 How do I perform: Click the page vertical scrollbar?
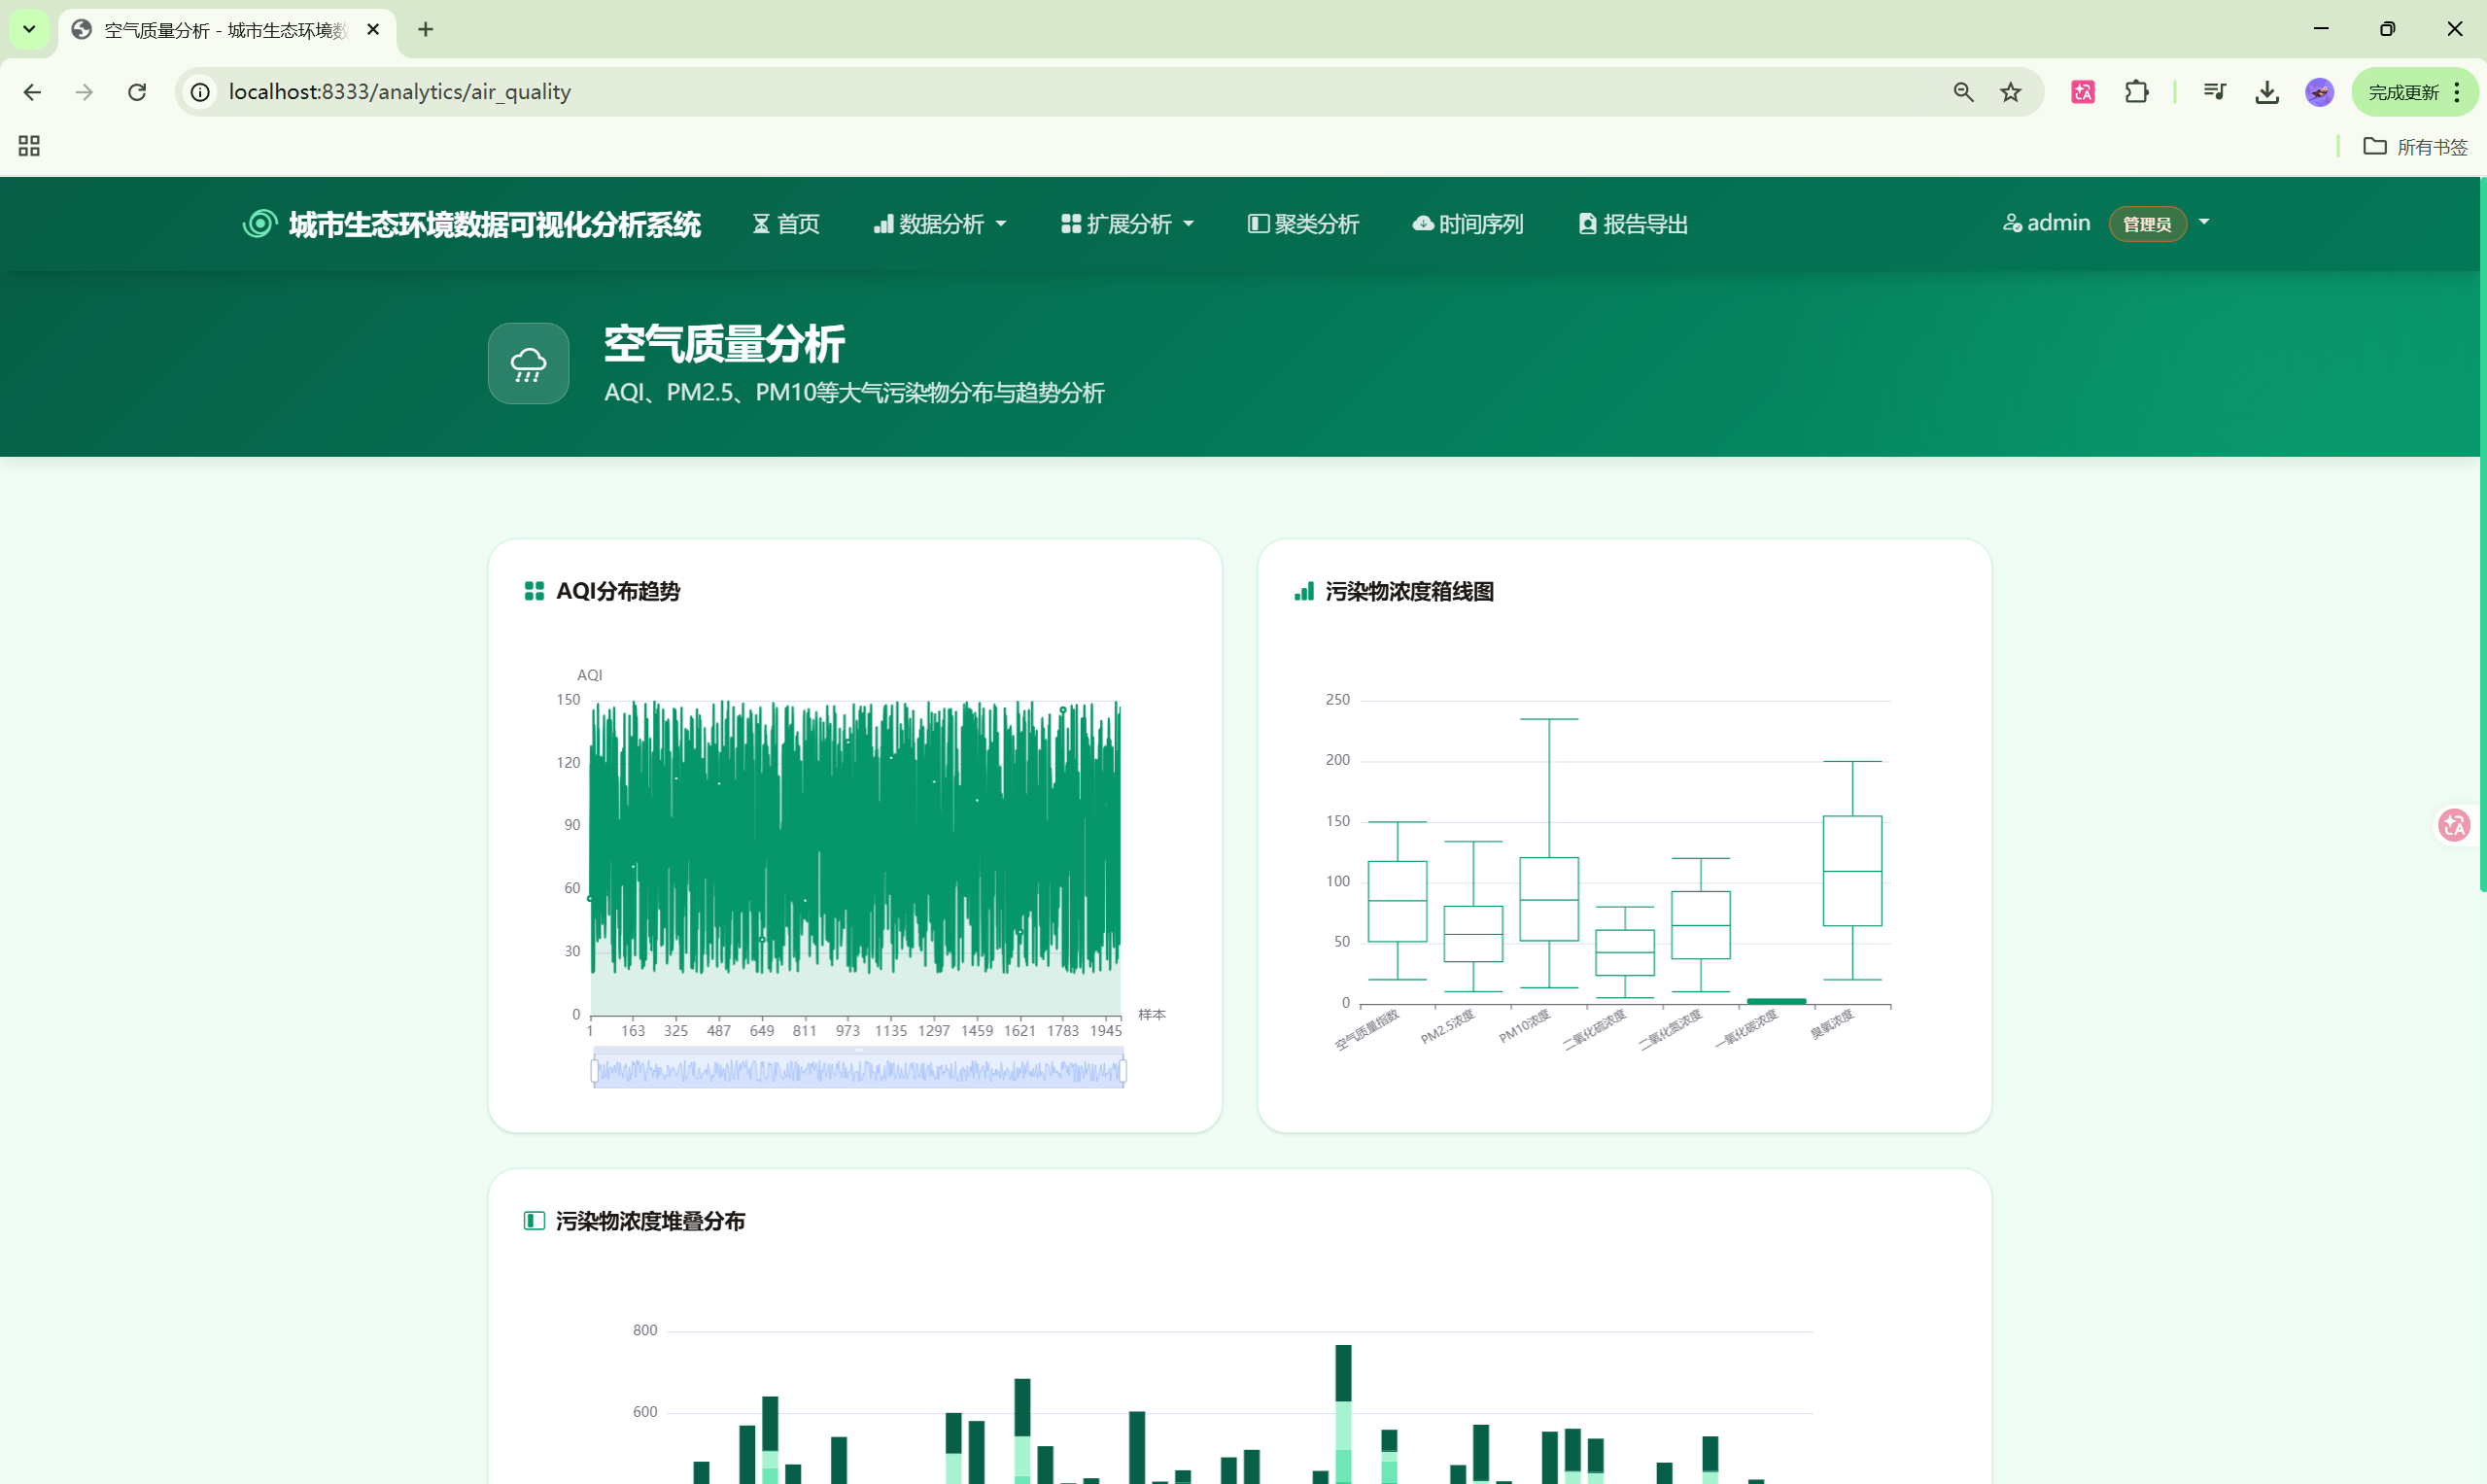point(2482,535)
